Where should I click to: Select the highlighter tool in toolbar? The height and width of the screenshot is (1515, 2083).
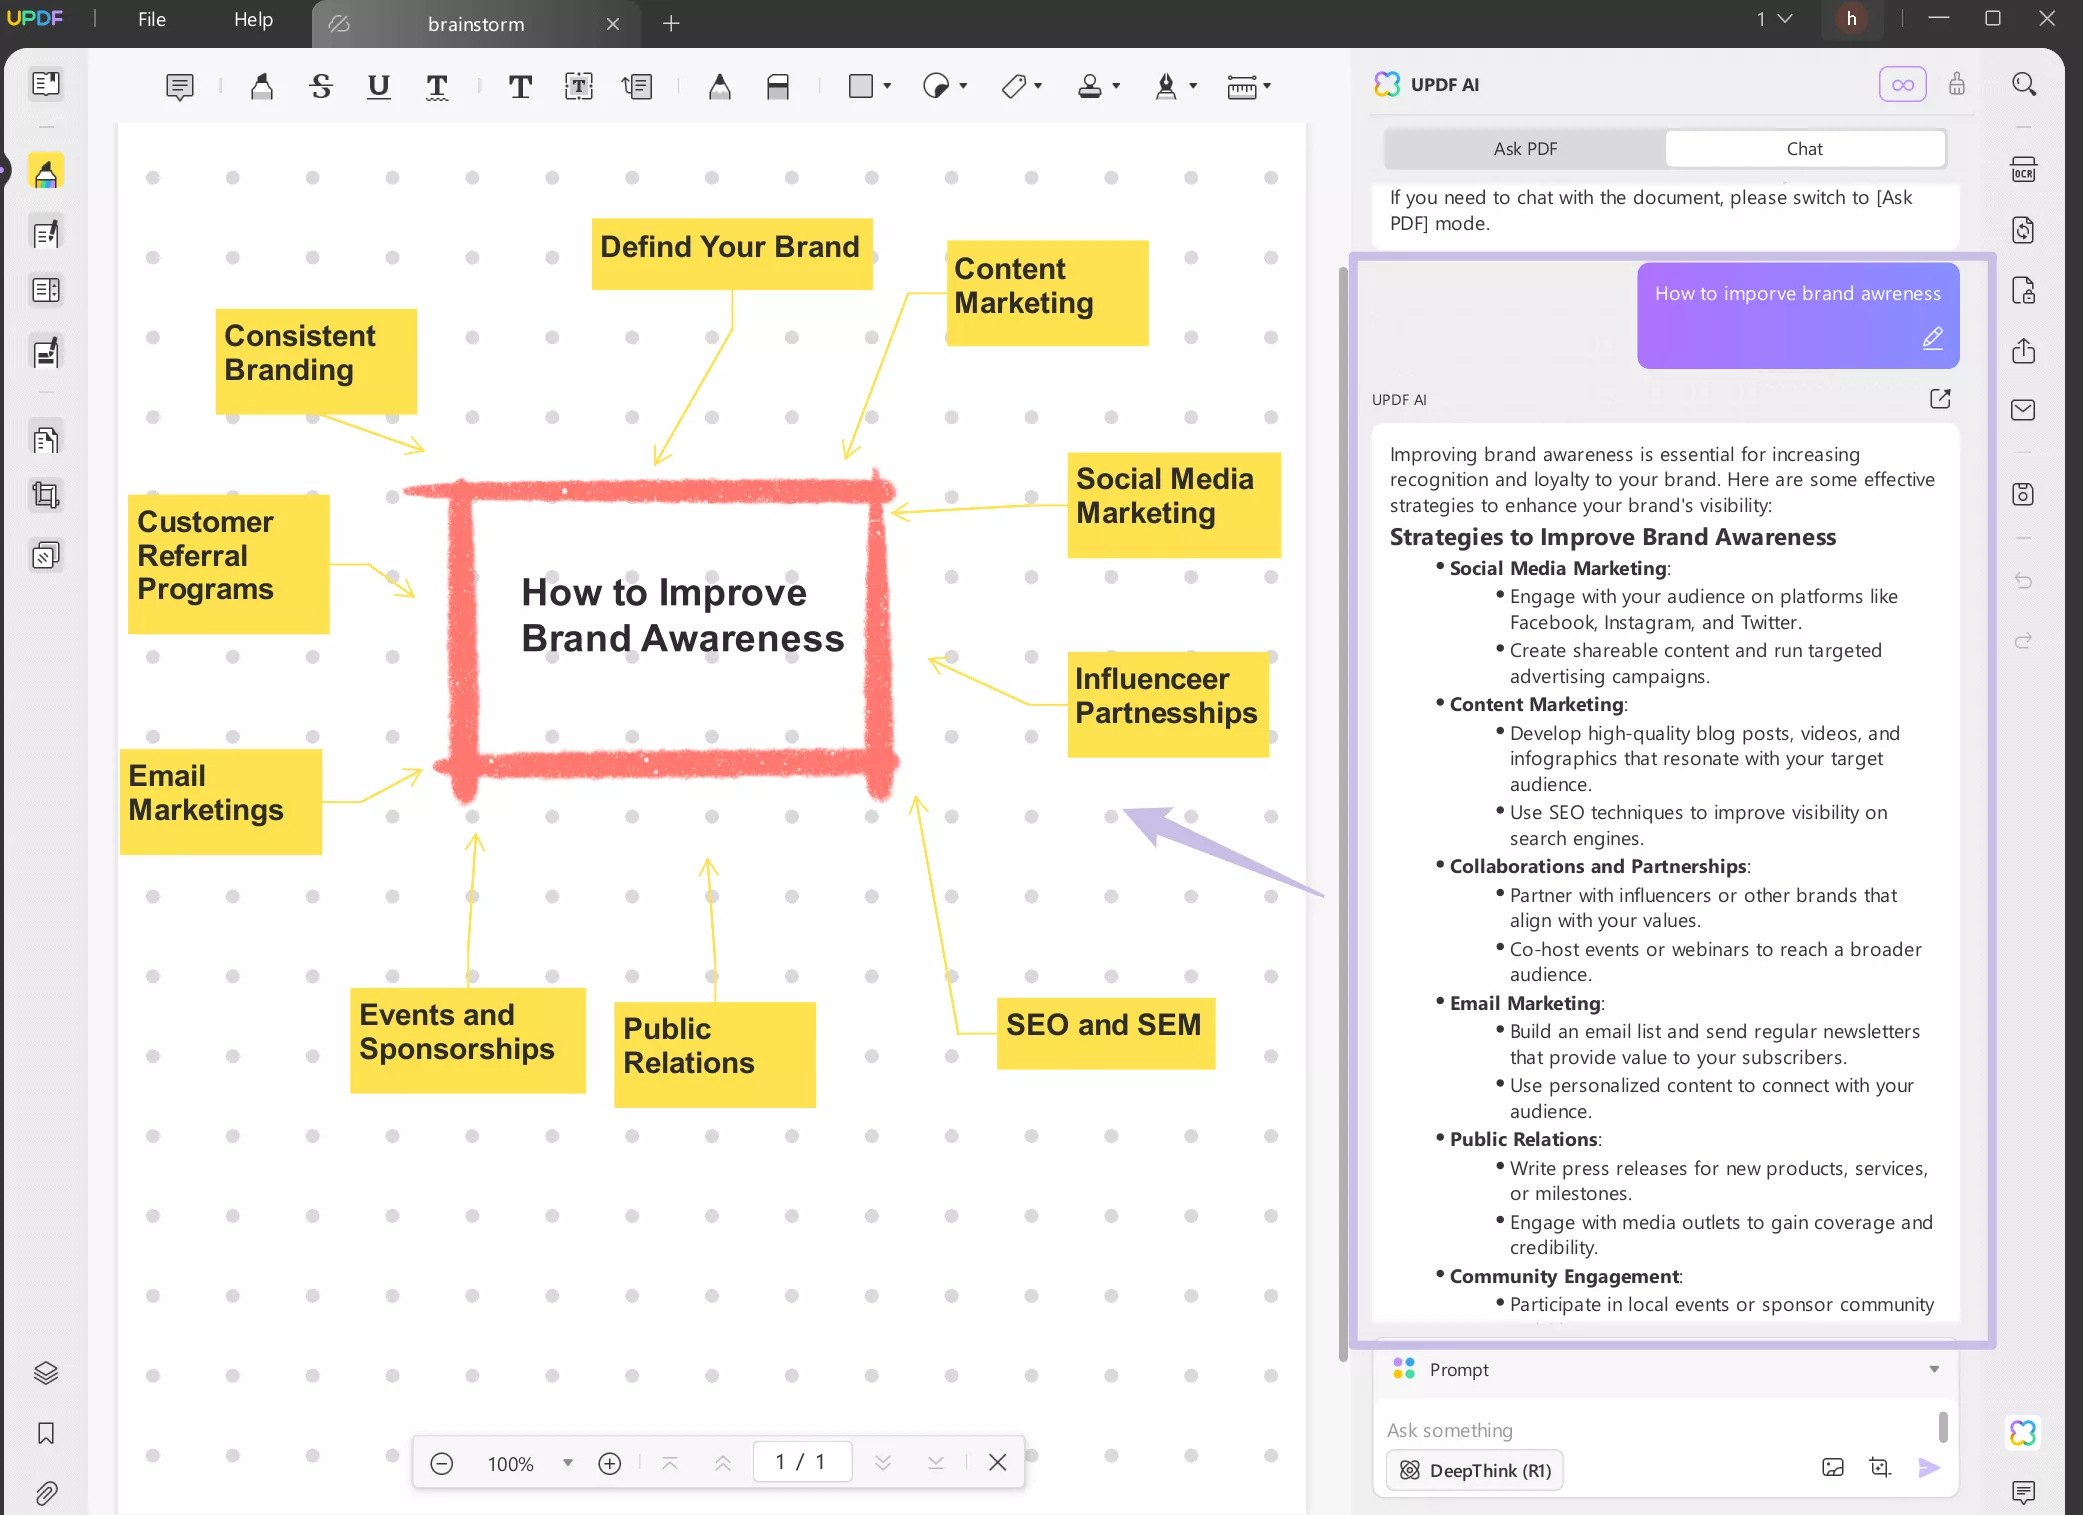[262, 87]
